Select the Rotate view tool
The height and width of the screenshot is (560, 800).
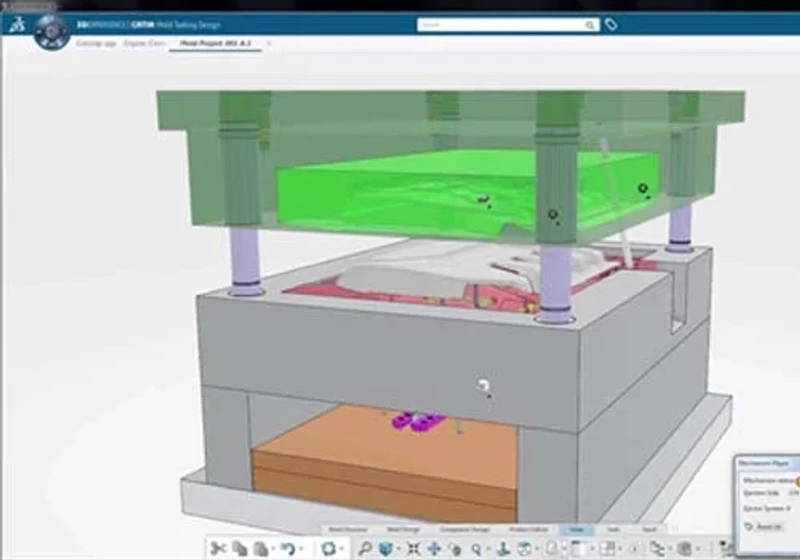tap(456, 549)
